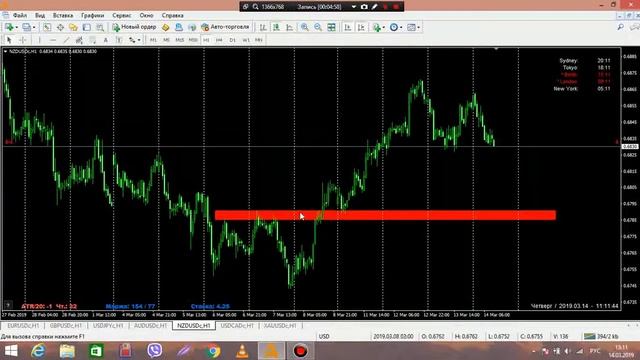Click the new chart icon
The height and width of the screenshot is (360, 640).
point(9,27)
